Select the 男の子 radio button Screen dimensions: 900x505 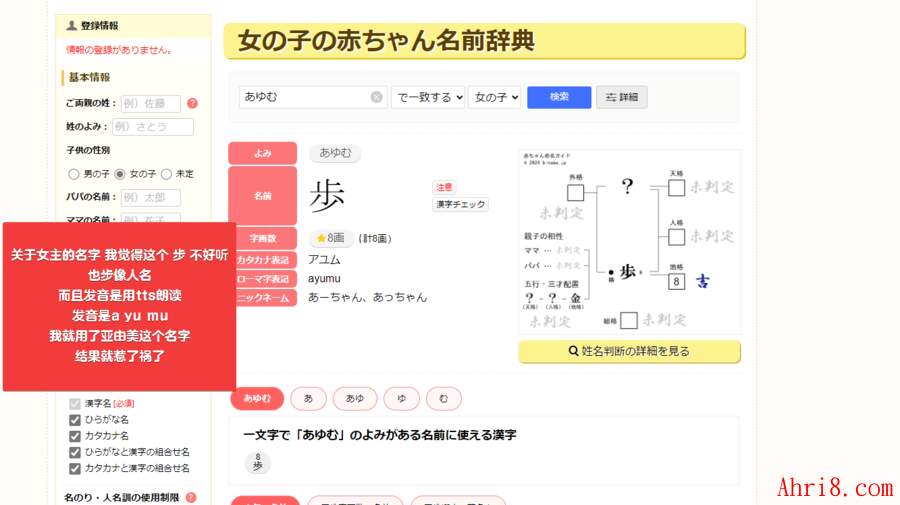[73, 174]
